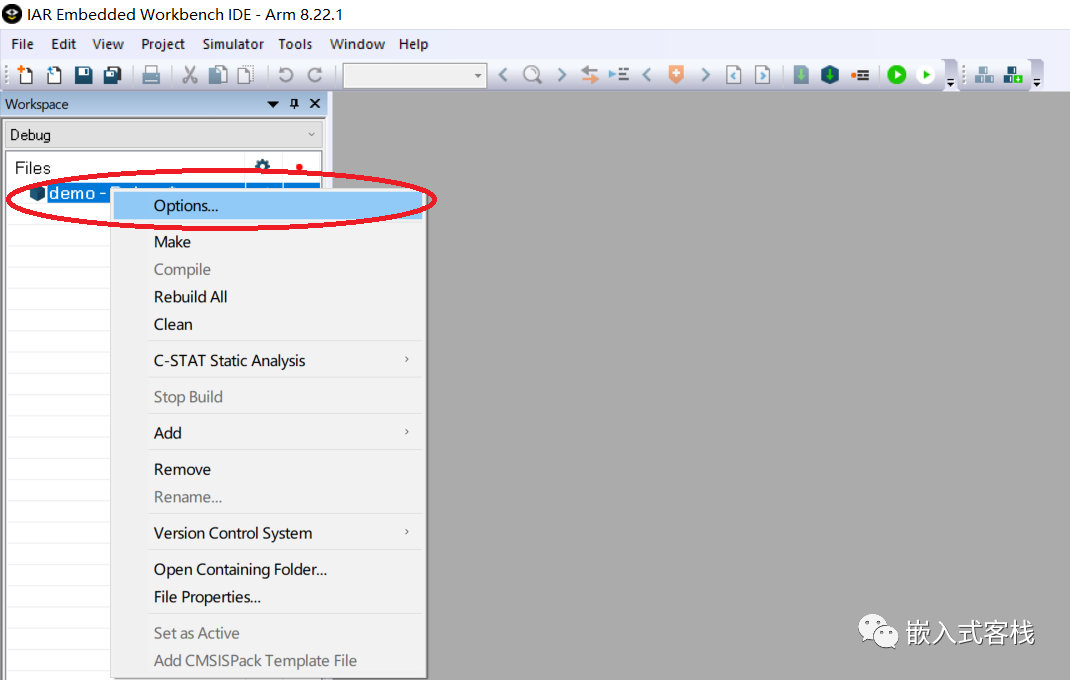Click the Navigate Forward page icon
Screen dimensions: 1070x680
[763, 74]
